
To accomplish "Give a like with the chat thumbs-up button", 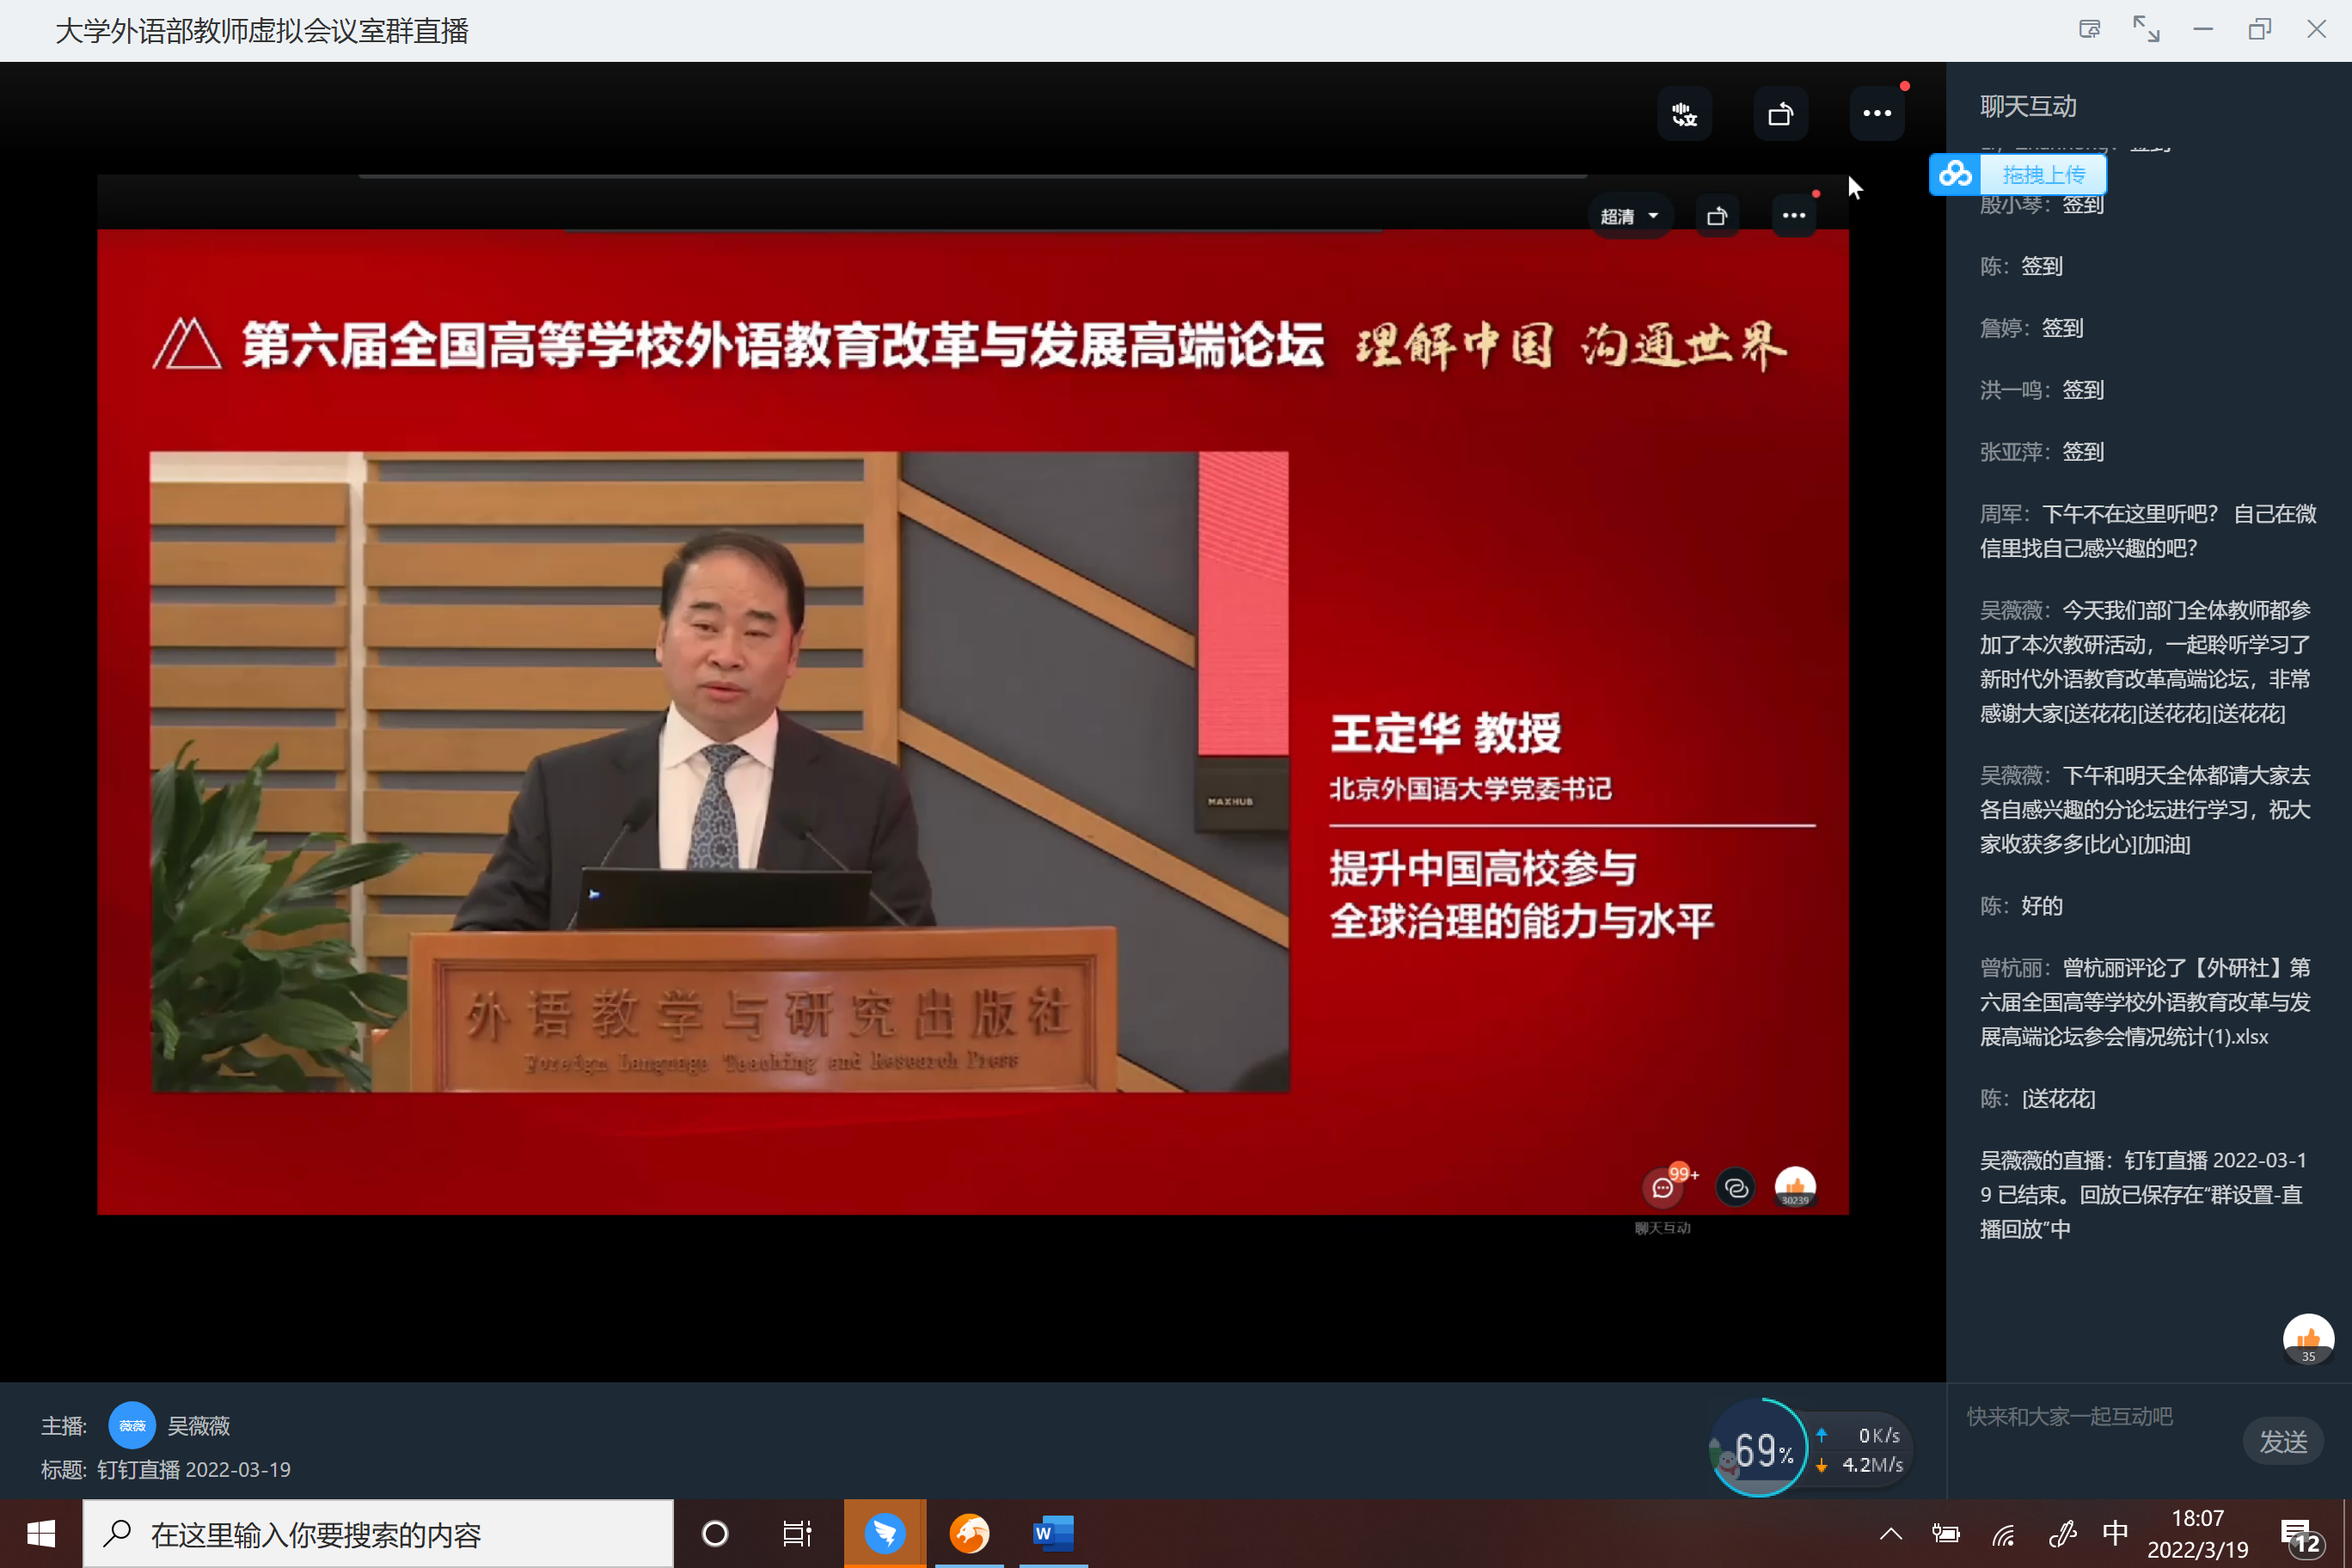I will pyautogui.click(x=2308, y=1340).
